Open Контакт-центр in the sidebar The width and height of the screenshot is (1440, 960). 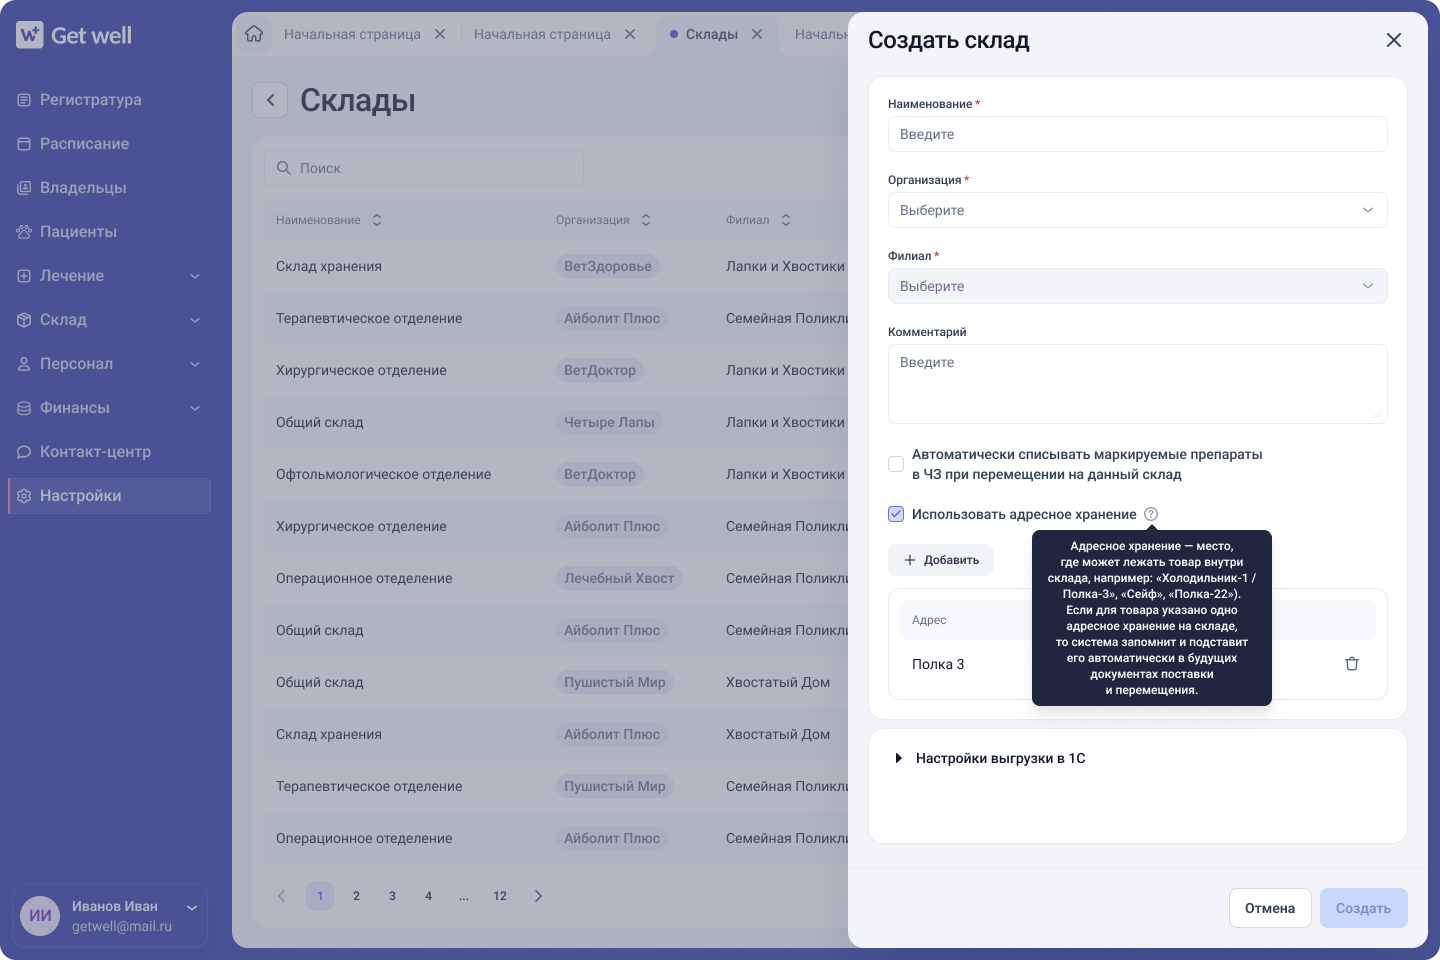pos(109,452)
